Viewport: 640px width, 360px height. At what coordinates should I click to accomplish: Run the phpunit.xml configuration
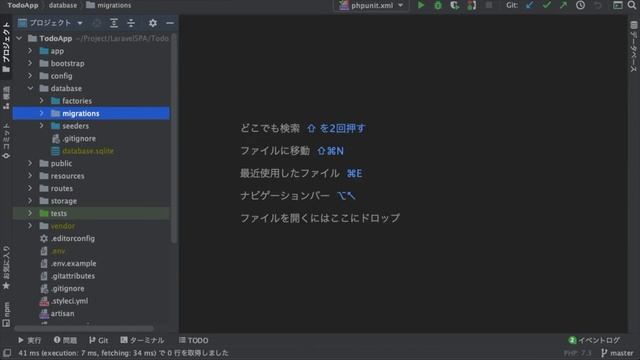pyautogui.click(x=421, y=5)
